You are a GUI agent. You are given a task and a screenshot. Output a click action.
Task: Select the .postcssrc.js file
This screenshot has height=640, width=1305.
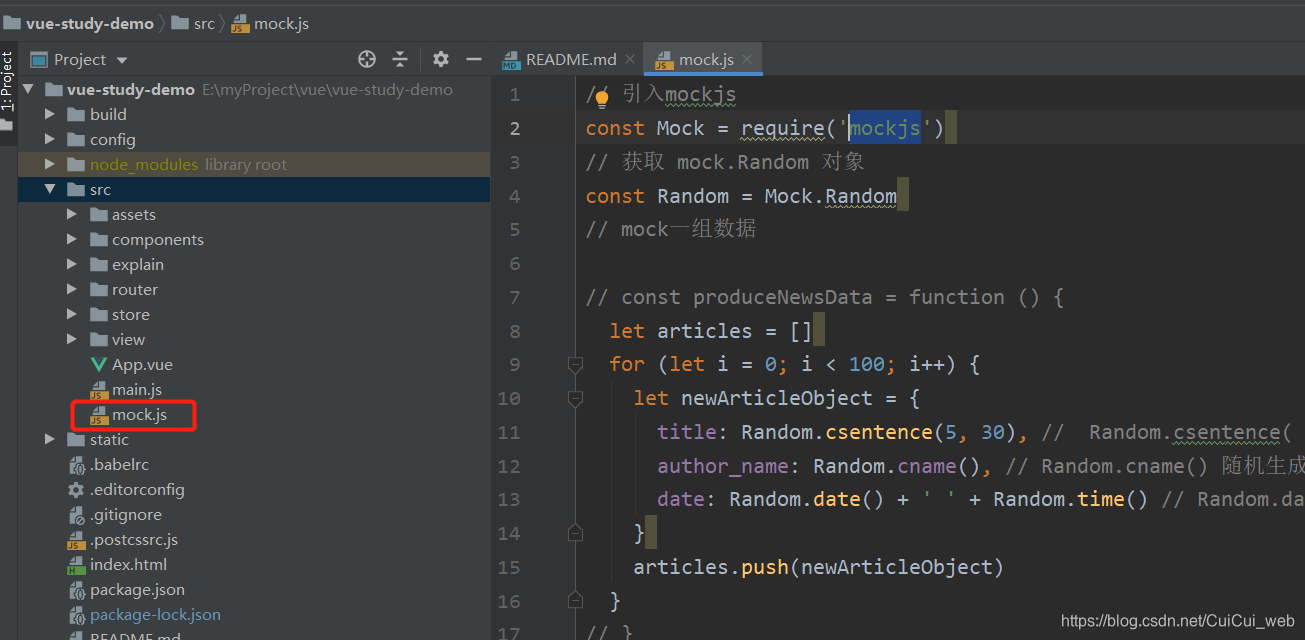click(134, 540)
